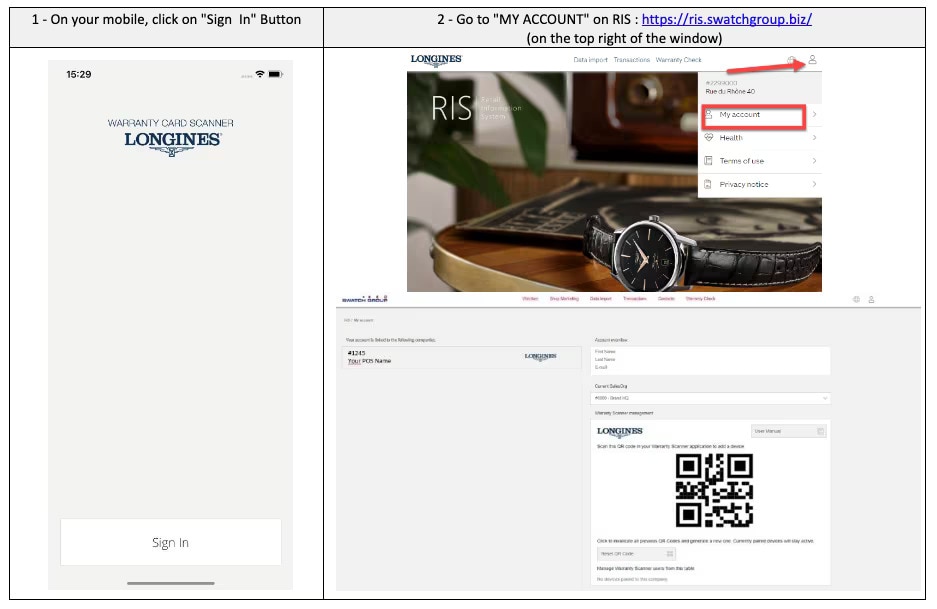Image resolution: width=937 pixels, height=609 pixels.
Task: Expand the Terms of use chevron arrow
Action: [814, 161]
